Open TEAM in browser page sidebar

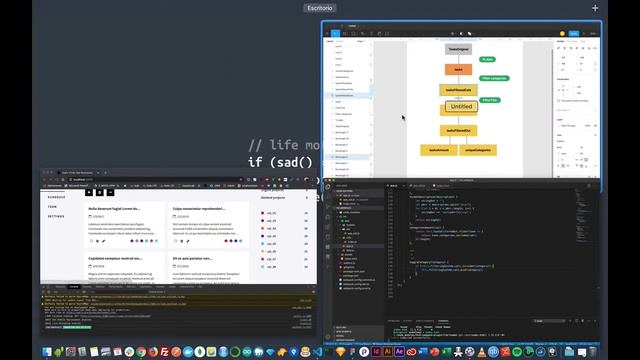tap(53, 207)
